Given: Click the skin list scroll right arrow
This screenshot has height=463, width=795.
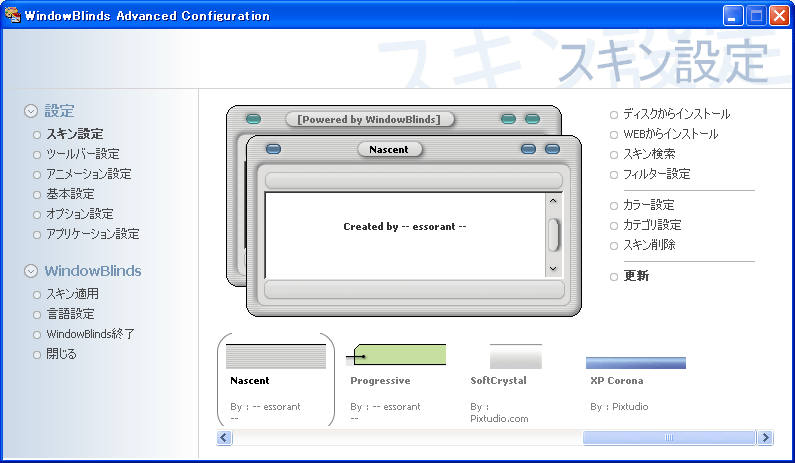Looking at the screenshot, I should point(765,438).
